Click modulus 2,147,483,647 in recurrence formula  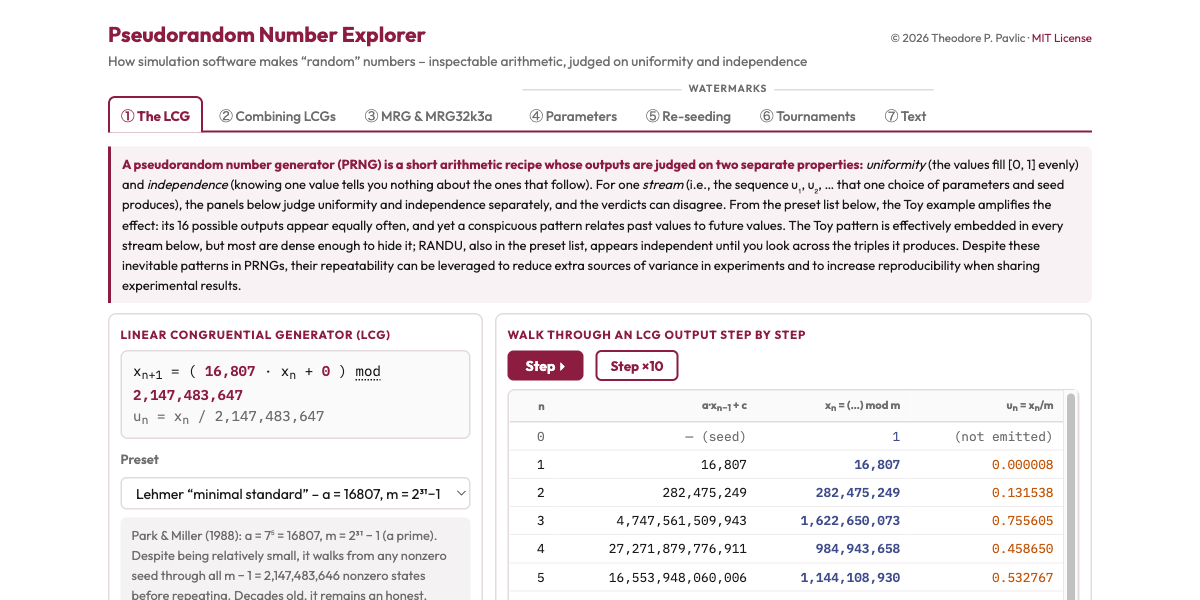188,395
